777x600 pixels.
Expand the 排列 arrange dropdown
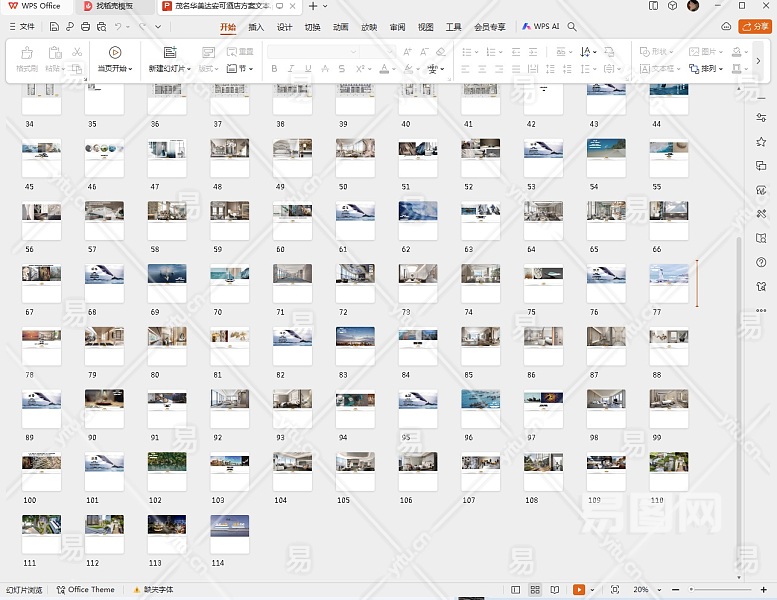point(708,69)
